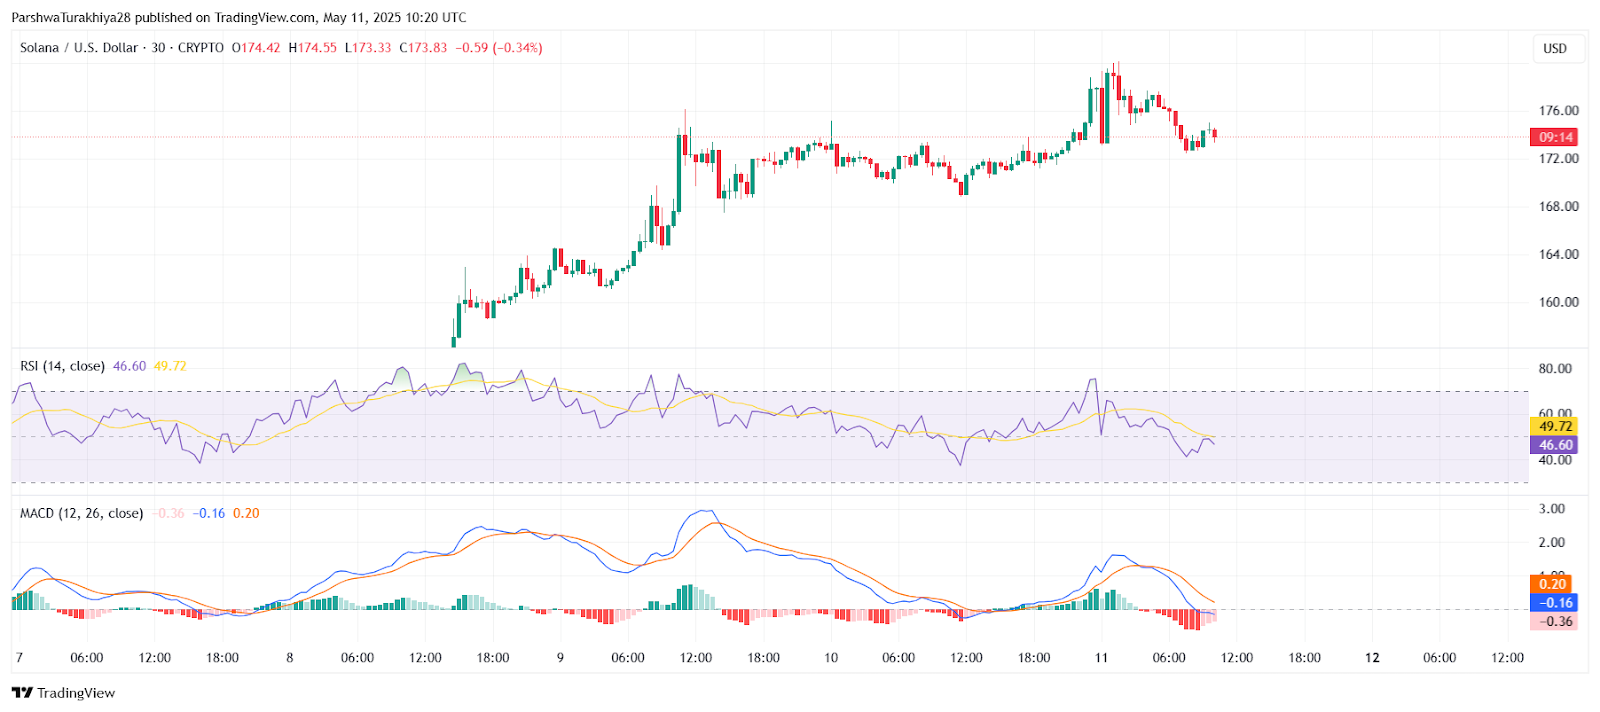Screen dimensions: 1600x712
Task: Open the USD currency selector
Action: [1555, 48]
